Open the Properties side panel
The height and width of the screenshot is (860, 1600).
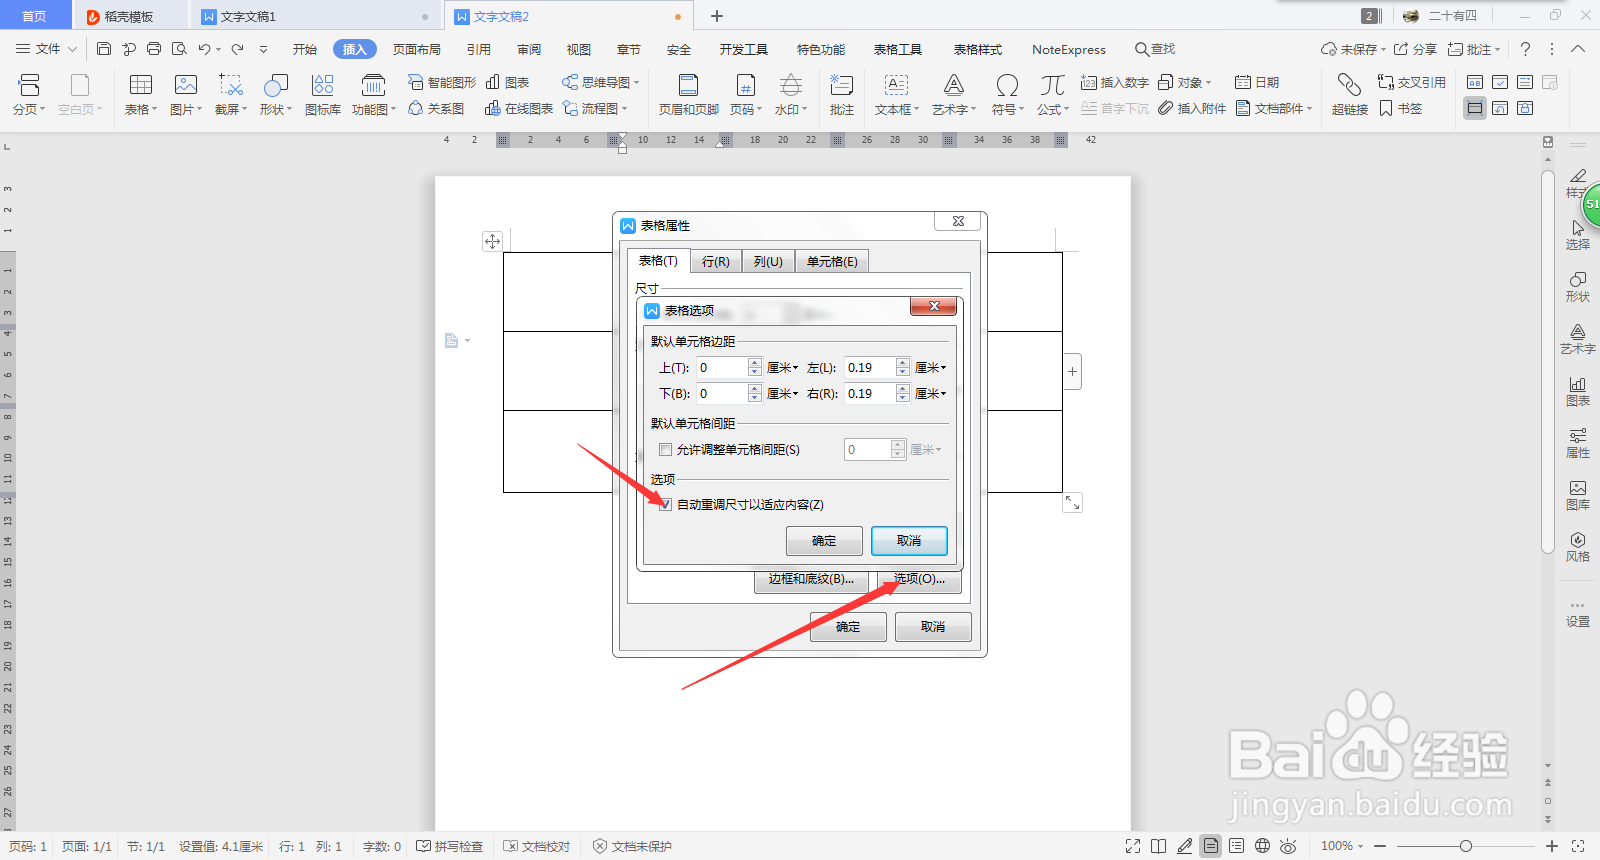(x=1577, y=443)
